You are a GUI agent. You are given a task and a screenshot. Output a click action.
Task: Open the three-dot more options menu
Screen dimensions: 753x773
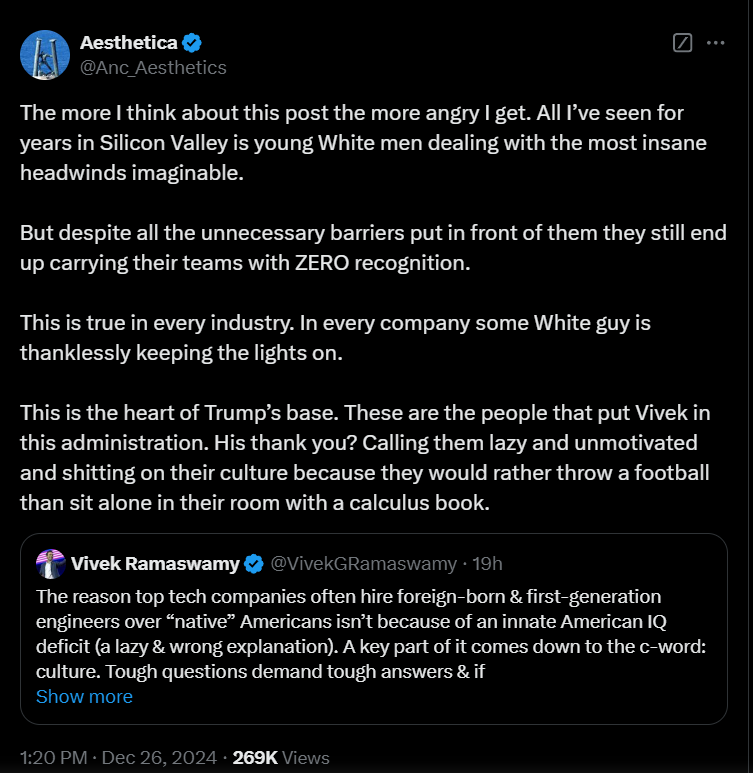point(715,43)
